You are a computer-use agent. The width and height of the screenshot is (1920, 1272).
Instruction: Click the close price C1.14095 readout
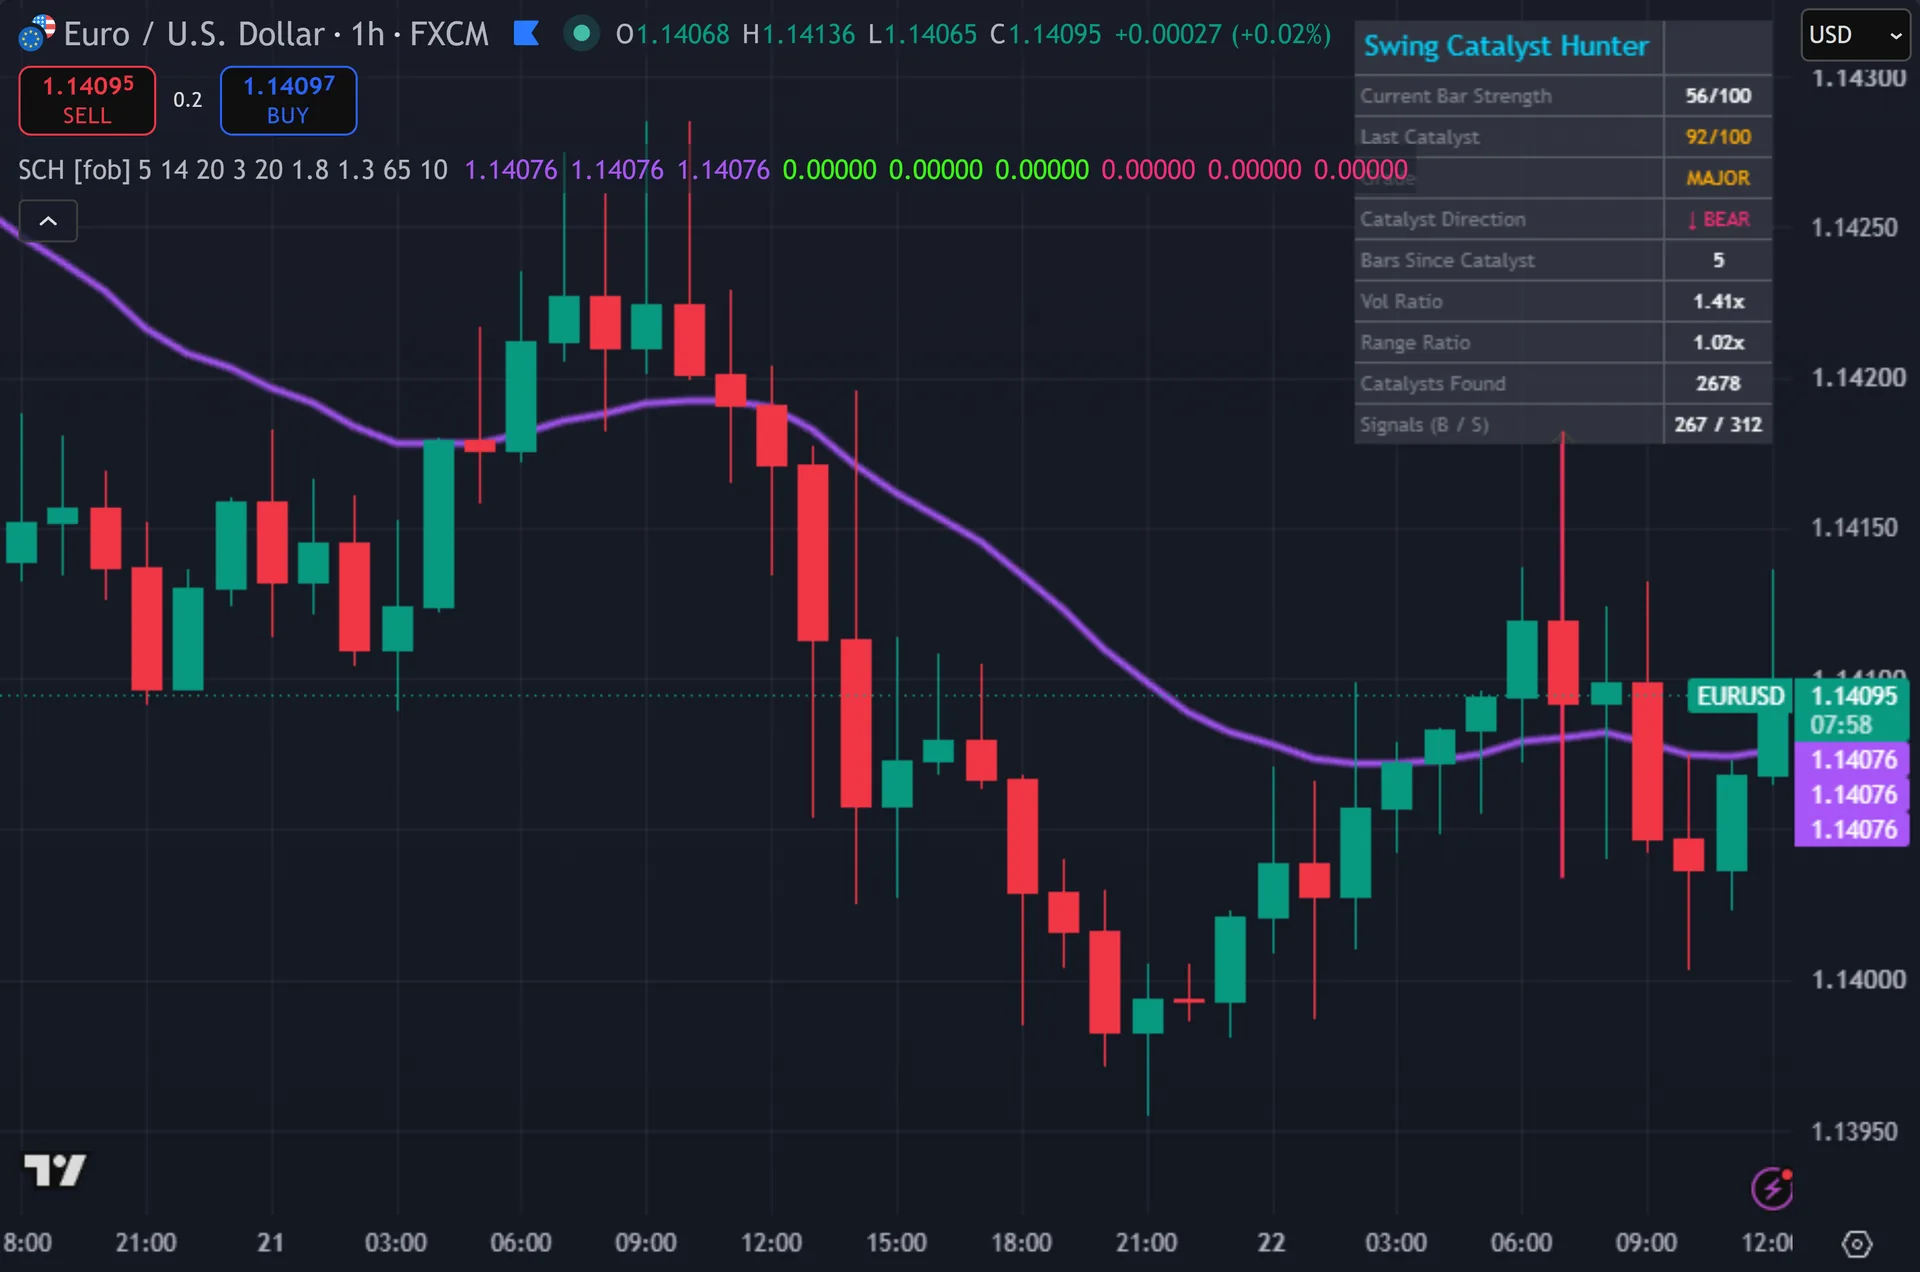[1045, 34]
